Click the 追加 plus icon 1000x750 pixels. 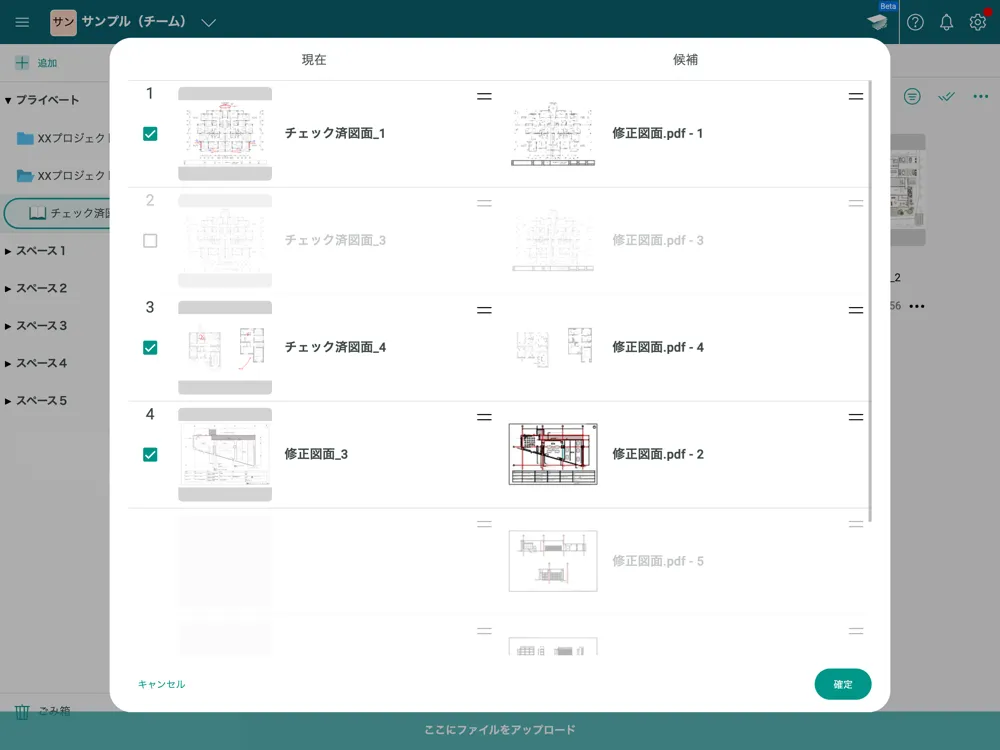22,62
